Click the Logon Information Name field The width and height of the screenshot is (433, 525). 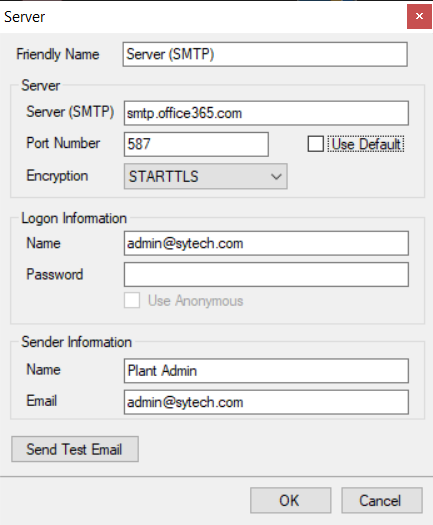click(x=266, y=243)
